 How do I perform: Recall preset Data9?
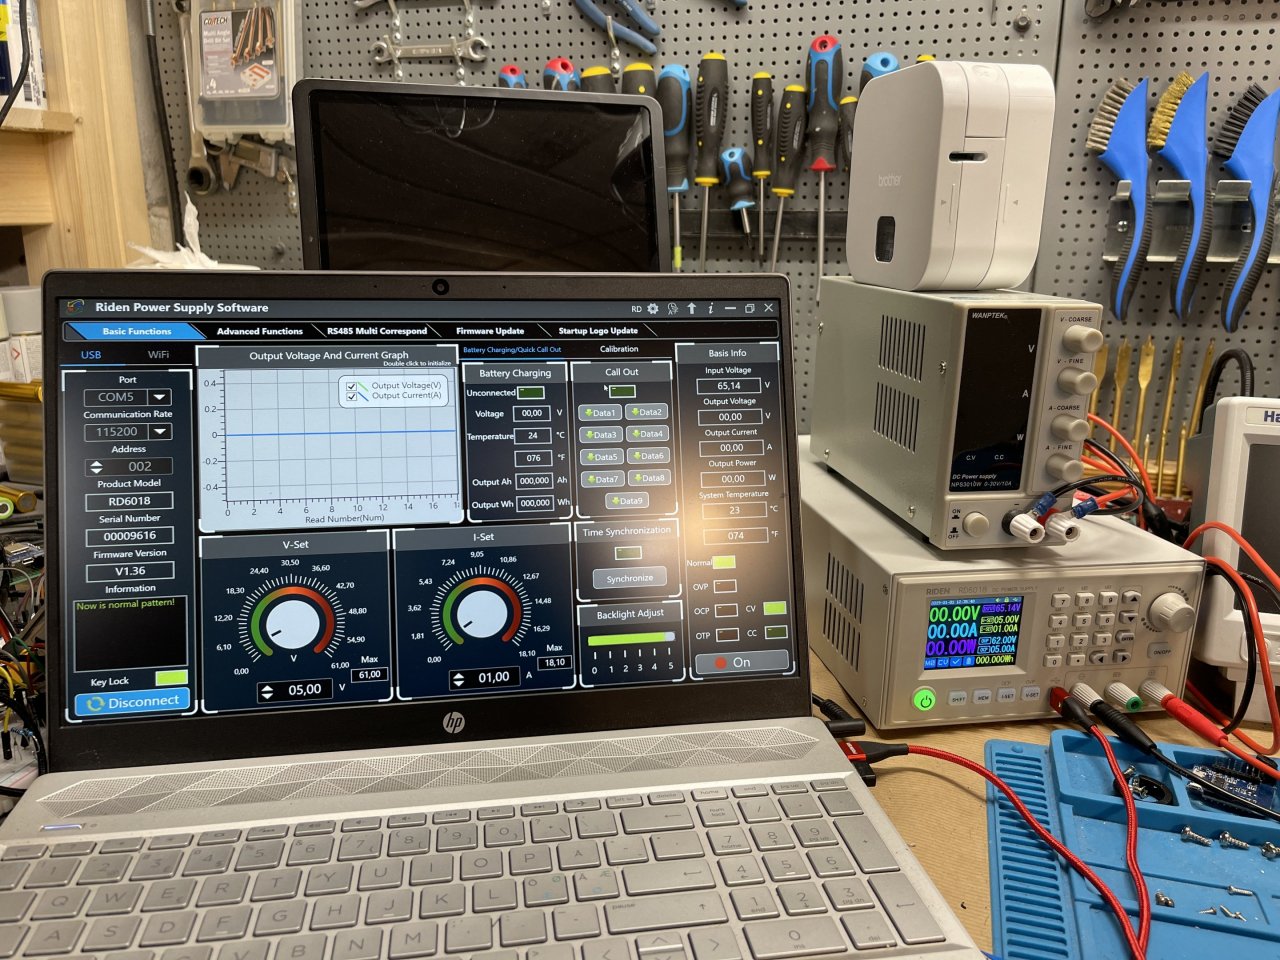(x=627, y=501)
